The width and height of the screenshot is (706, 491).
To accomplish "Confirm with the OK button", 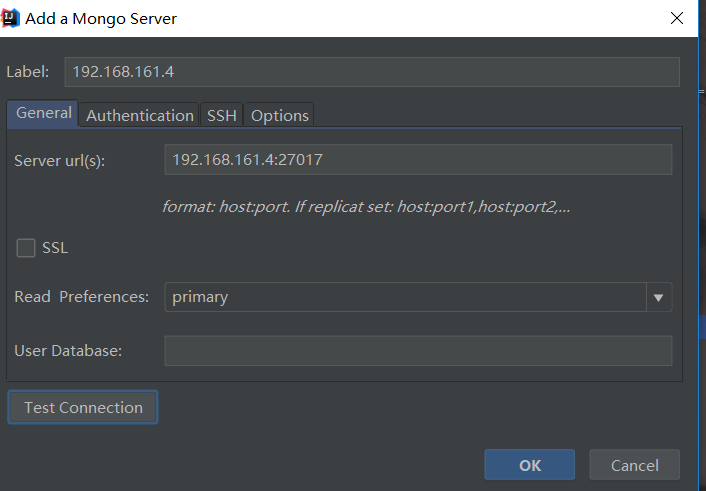I will click(530, 465).
